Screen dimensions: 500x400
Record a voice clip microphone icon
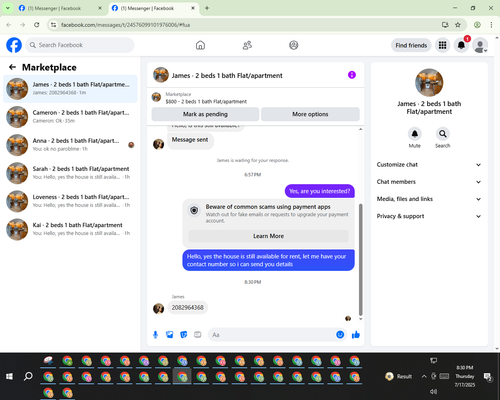point(155,335)
